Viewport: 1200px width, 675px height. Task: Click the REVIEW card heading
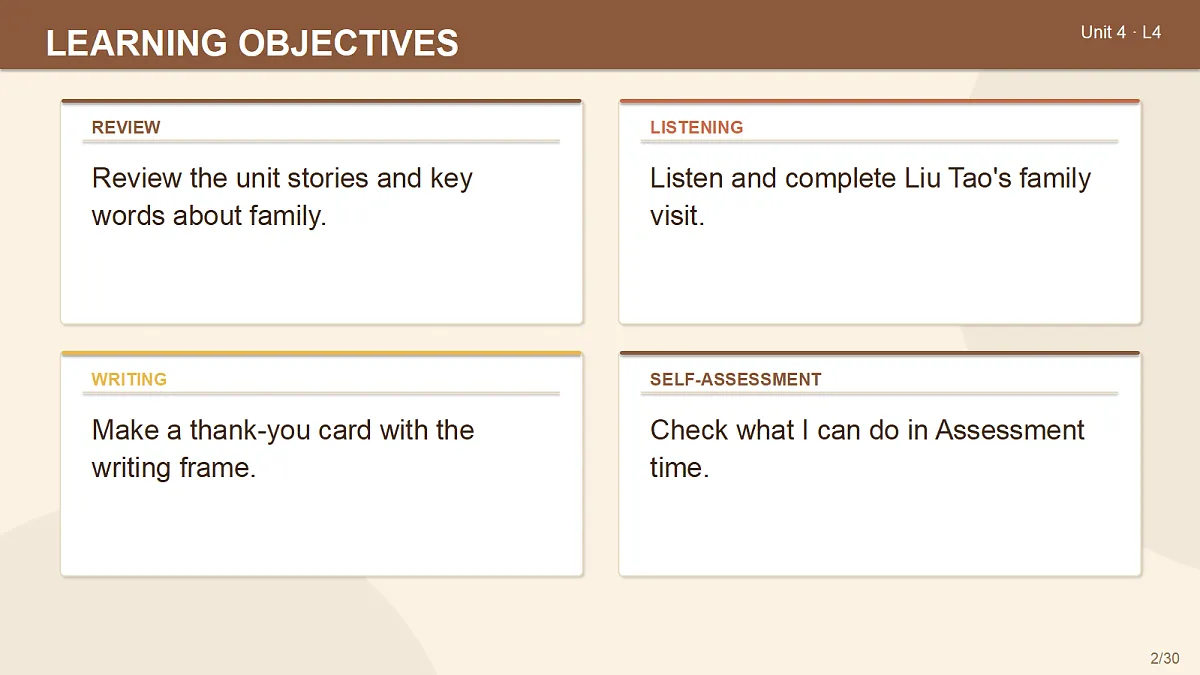[126, 127]
